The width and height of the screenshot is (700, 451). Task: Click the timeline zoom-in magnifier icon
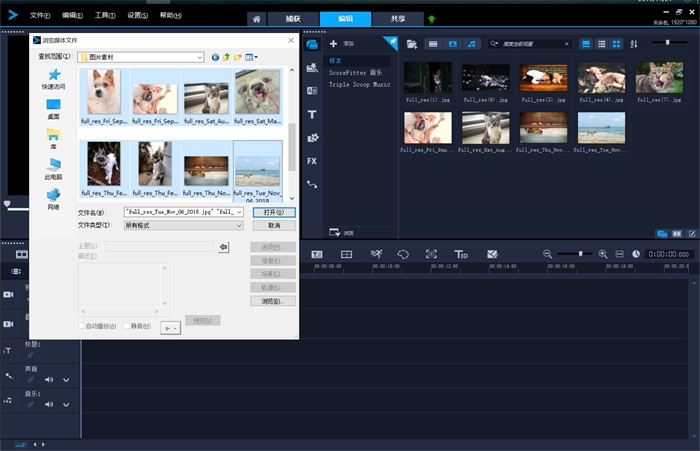coord(603,254)
